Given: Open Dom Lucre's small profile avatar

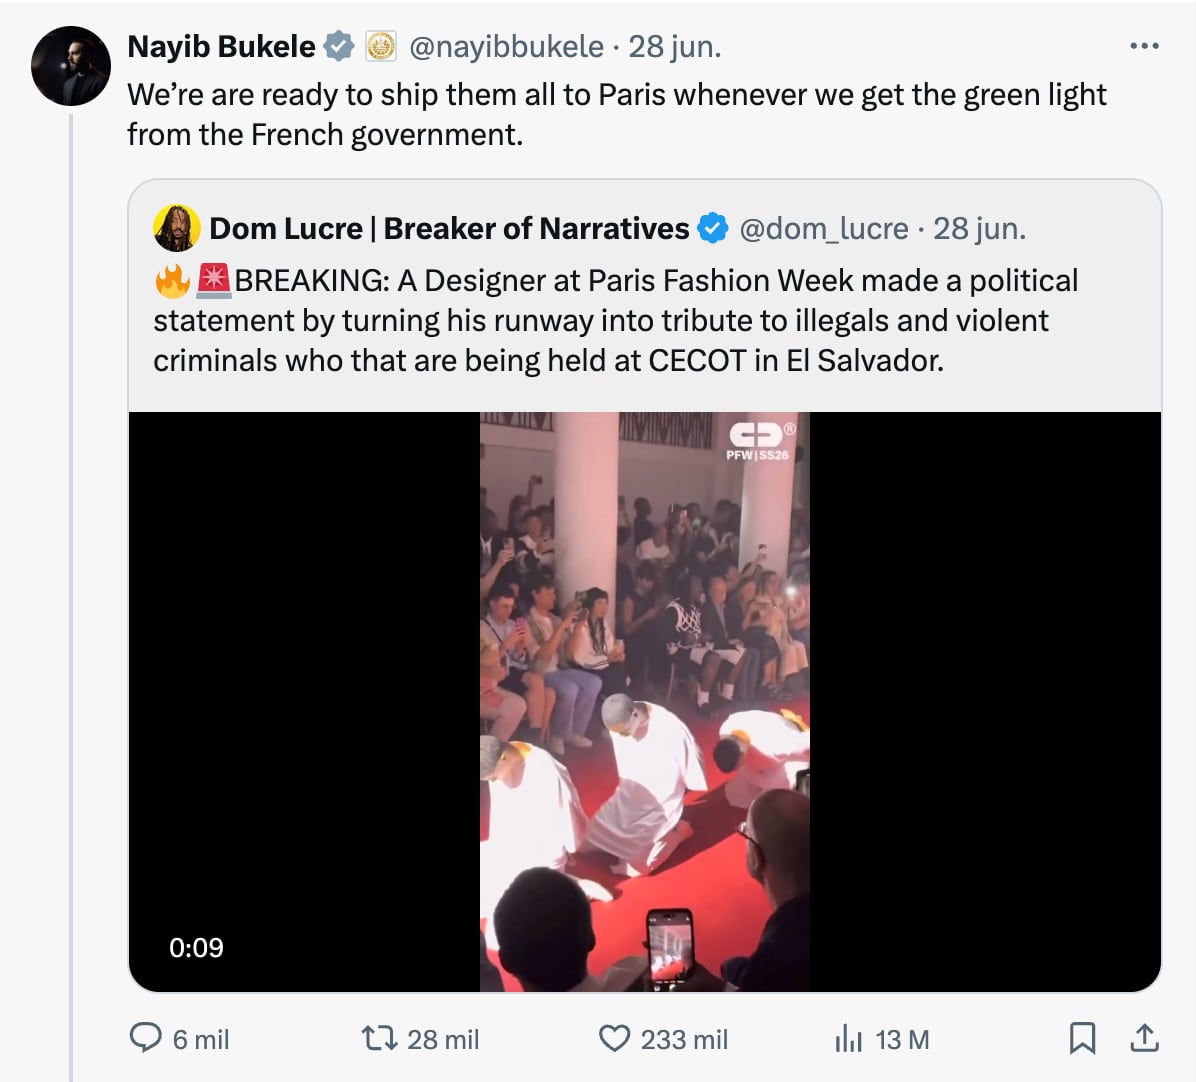Looking at the screenshot, I should coord(177,229).
